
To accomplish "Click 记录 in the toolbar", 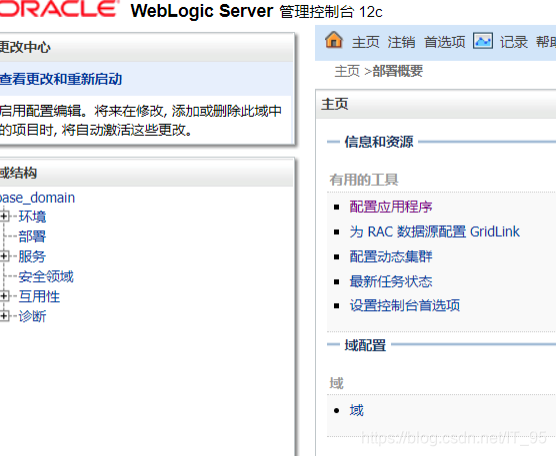I will 513,42.
